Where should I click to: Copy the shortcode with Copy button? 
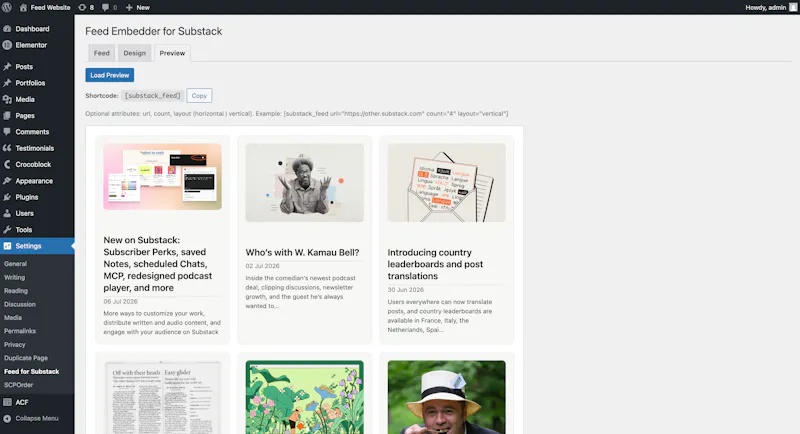coord(199,95)
